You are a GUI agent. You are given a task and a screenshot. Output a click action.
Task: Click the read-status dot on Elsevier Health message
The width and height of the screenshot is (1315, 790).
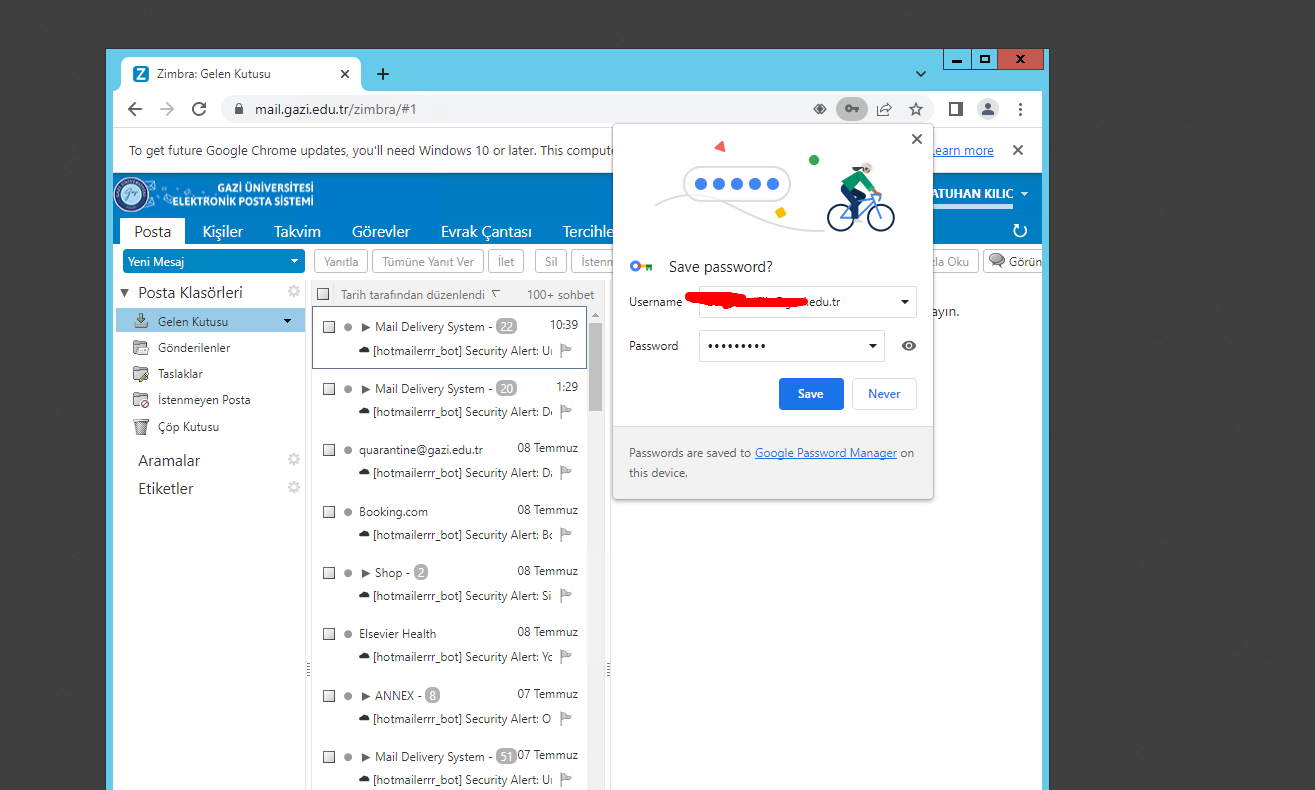pos(348,634)
